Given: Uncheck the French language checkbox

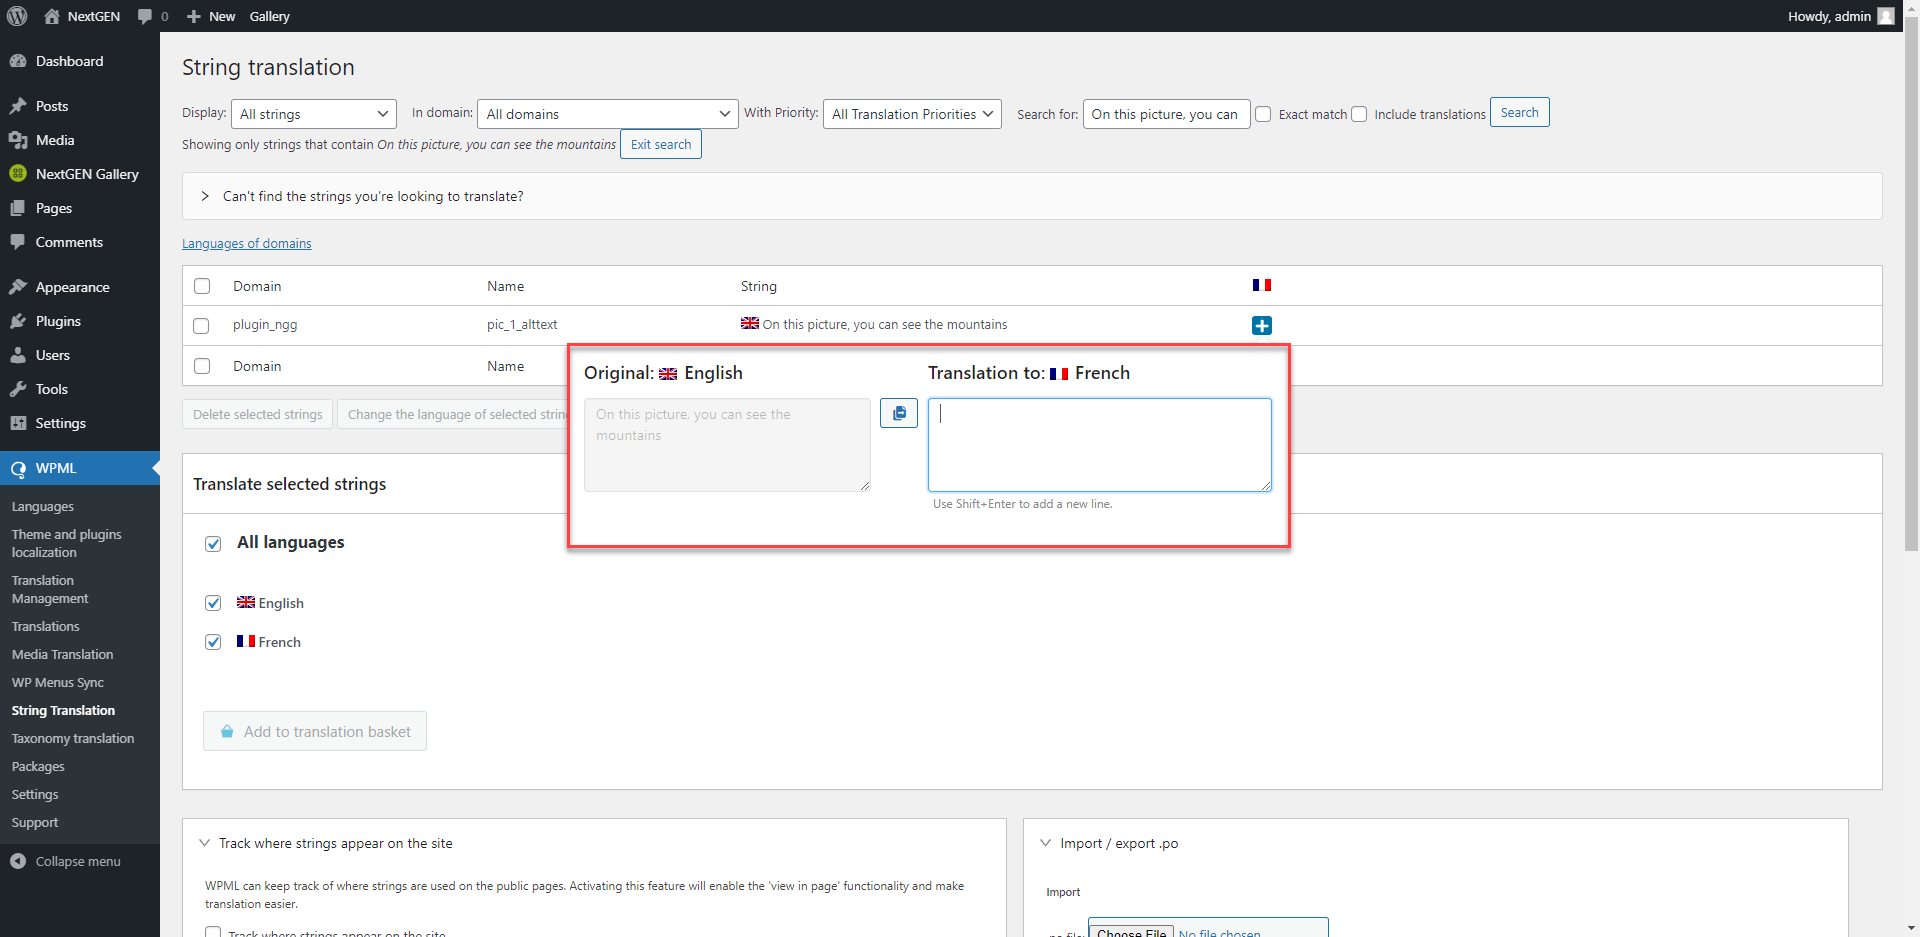Looking at the screenshot, I should pyautogui.click(x=213, y=642).
